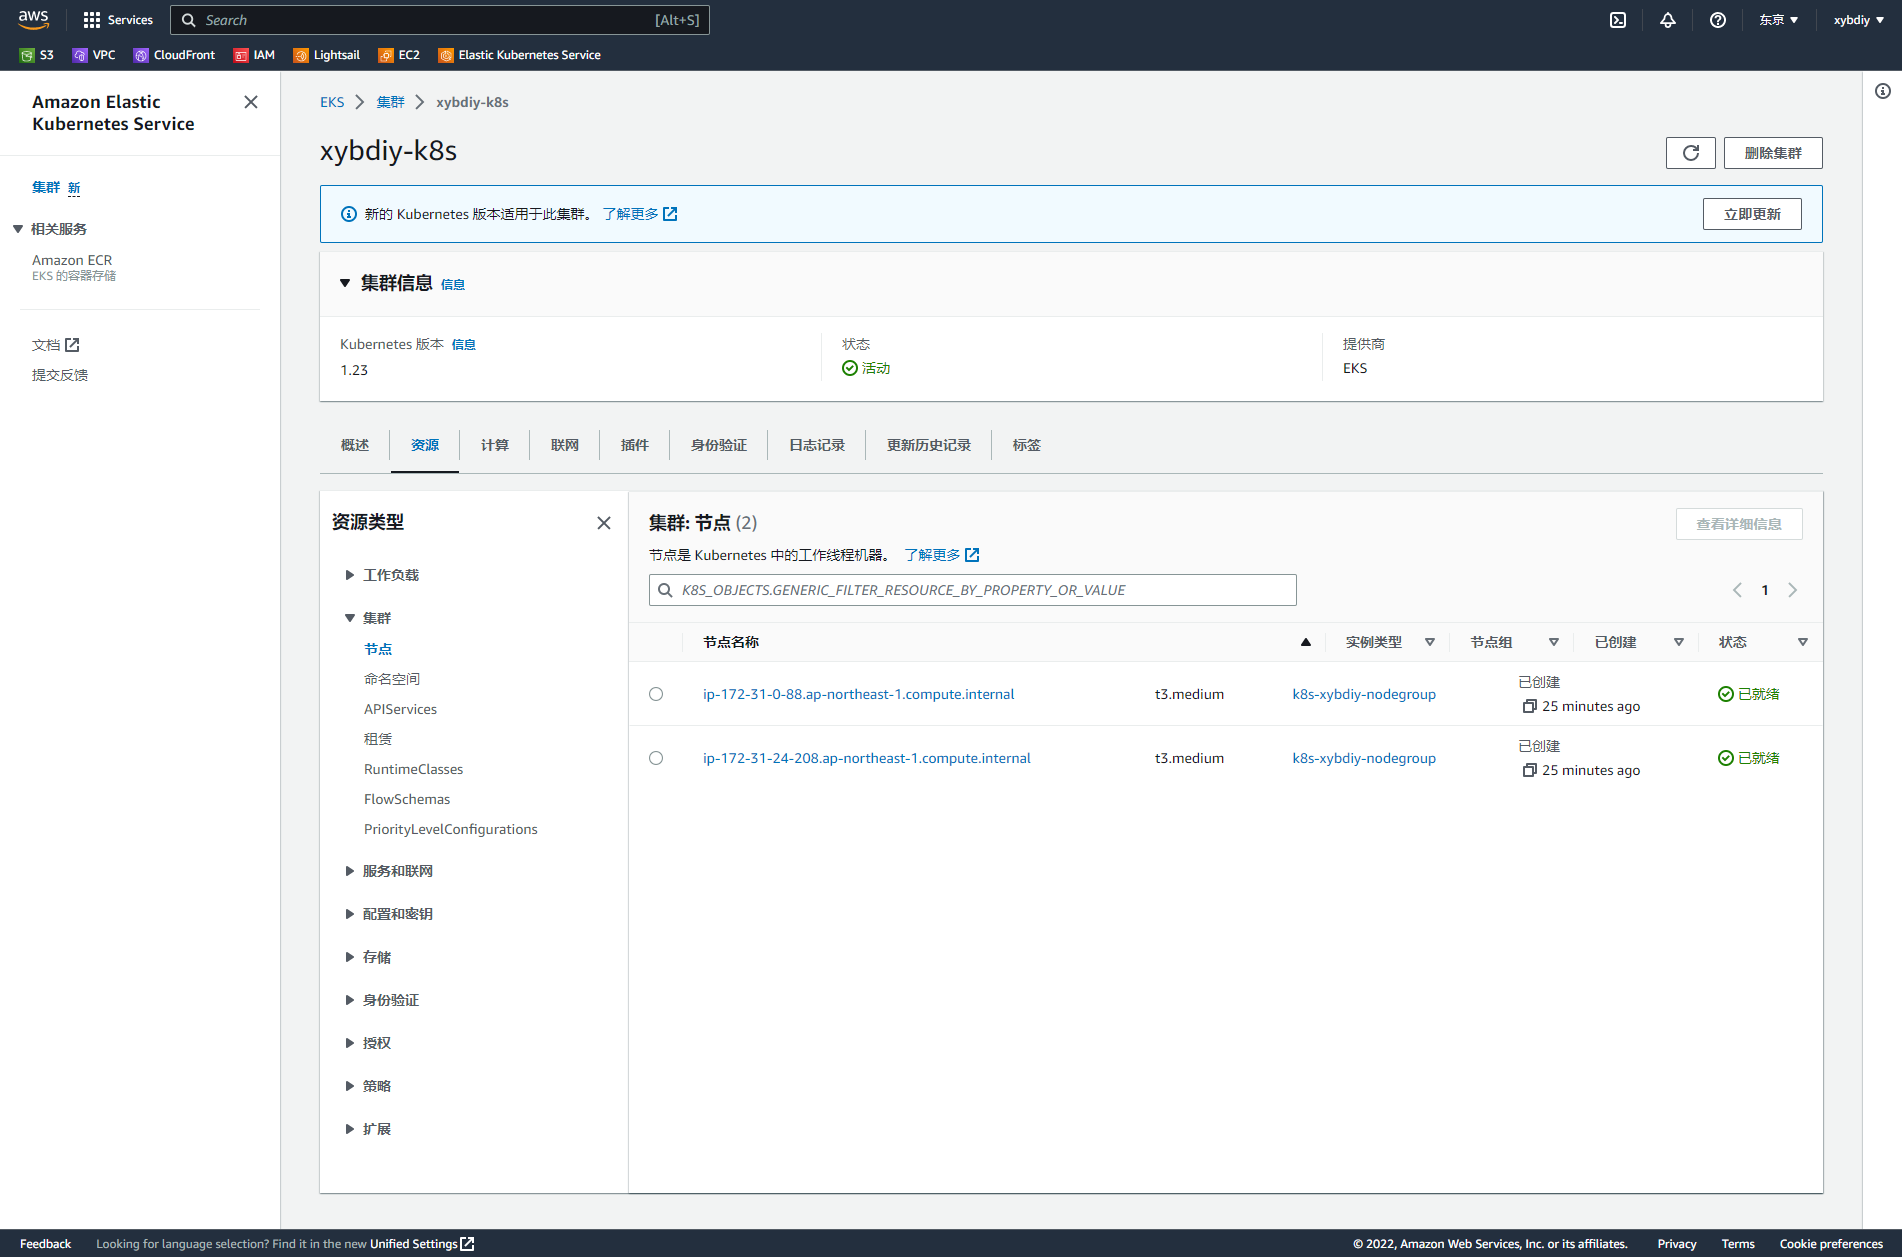Sort the 已创建 column
Screen dimensions: 1902x1257
tap(1679, 642)
